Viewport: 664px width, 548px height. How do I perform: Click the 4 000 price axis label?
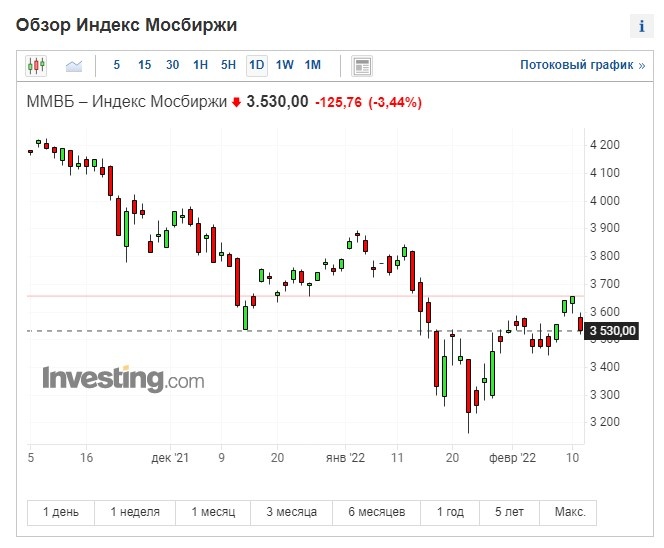coord(605,200)
